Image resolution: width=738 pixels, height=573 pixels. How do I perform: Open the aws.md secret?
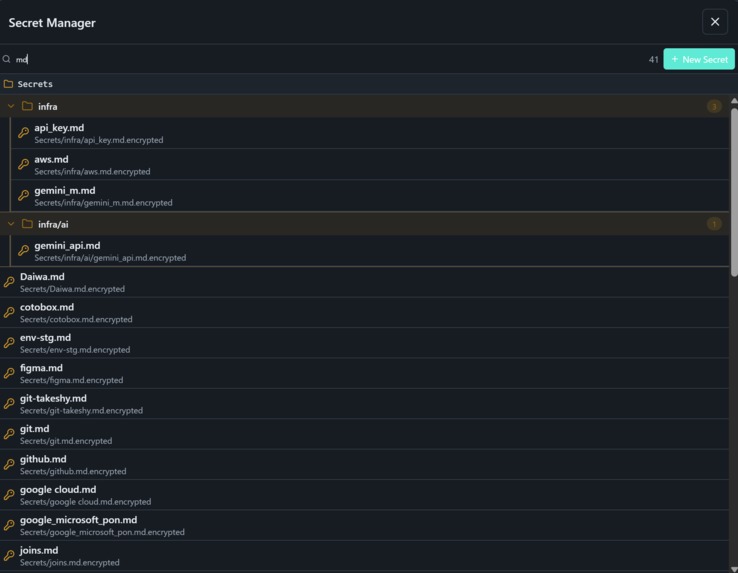pos(370,164)
